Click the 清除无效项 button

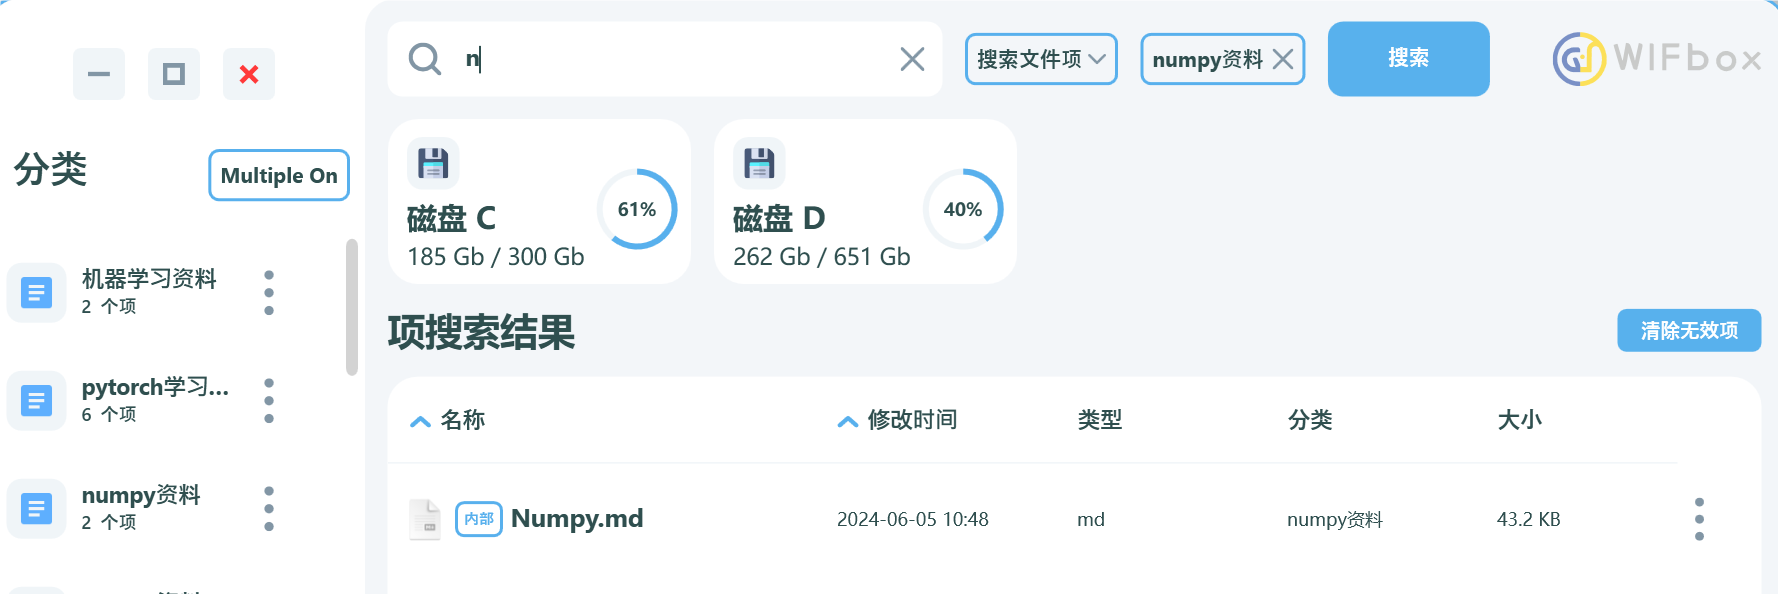coord(1688,330)
